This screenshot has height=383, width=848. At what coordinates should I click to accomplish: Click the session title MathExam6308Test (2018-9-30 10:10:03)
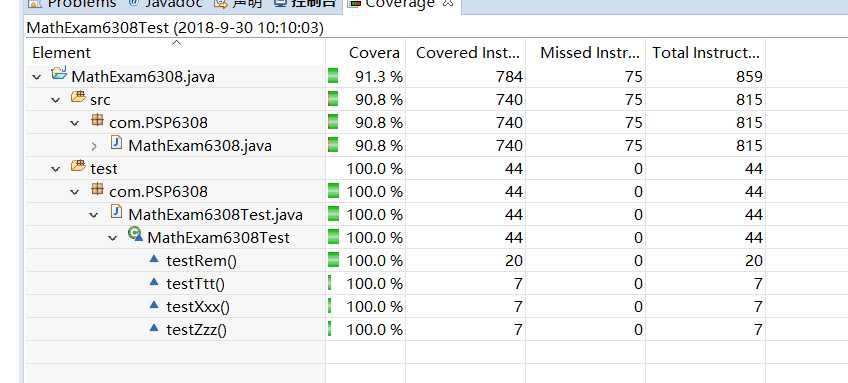coord(175,28)
